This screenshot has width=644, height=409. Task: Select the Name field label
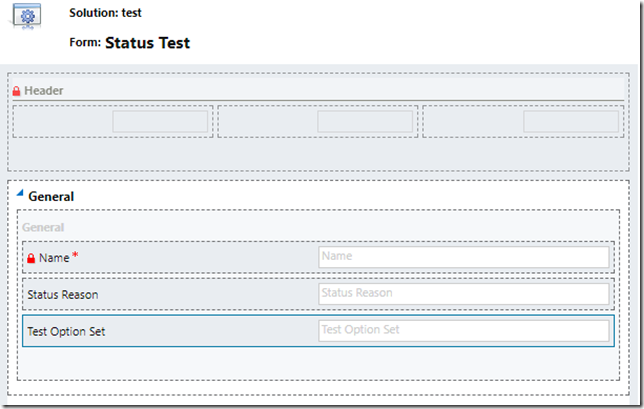54,258
